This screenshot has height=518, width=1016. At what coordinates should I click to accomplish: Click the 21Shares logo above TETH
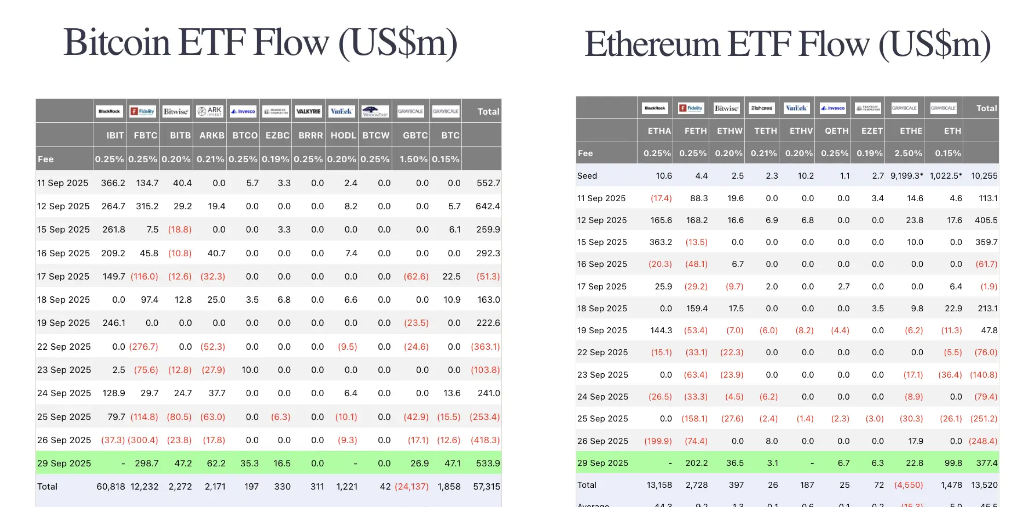click(762, 108)
